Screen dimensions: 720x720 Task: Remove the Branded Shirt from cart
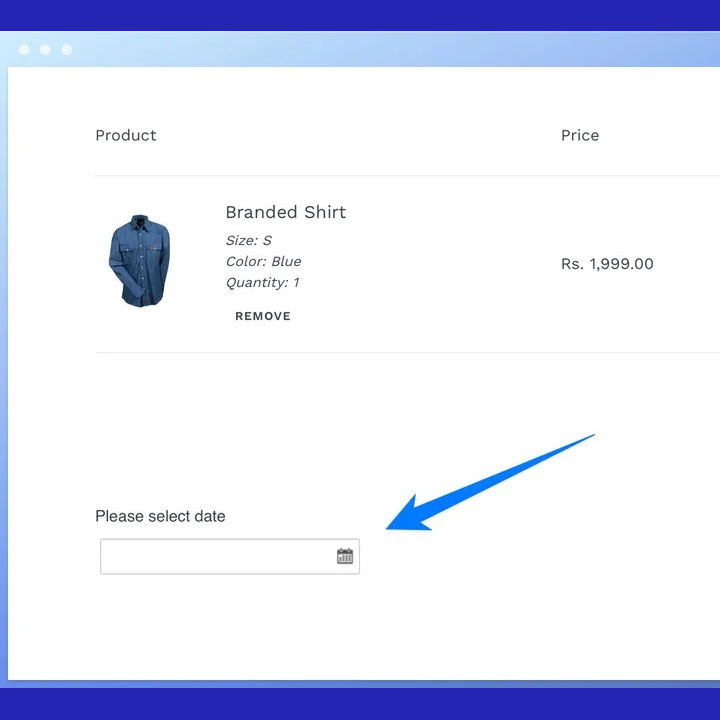pyautogui.click(x=263, y=316)
